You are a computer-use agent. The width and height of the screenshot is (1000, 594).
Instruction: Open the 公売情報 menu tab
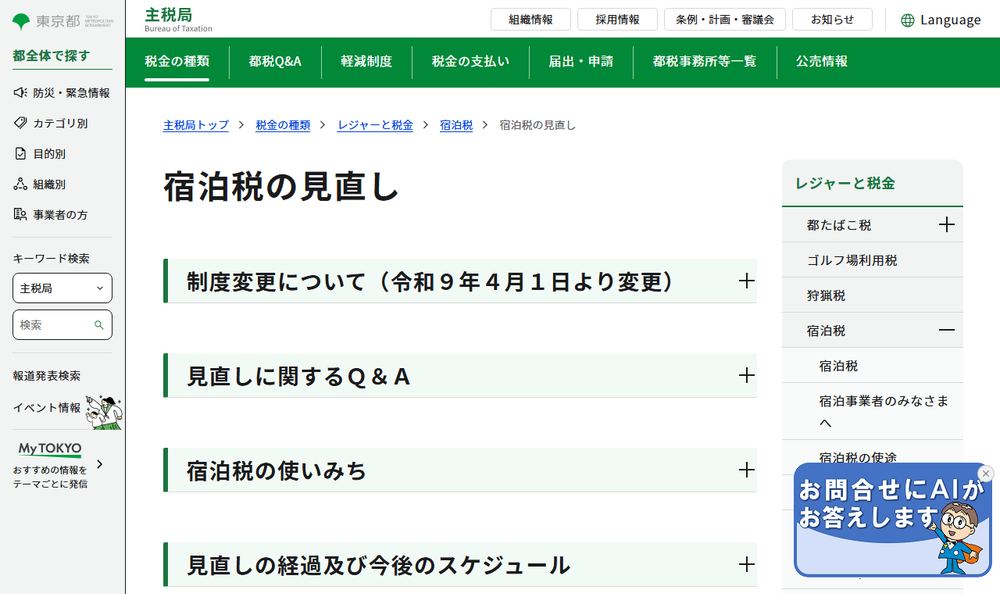[821, 61]
